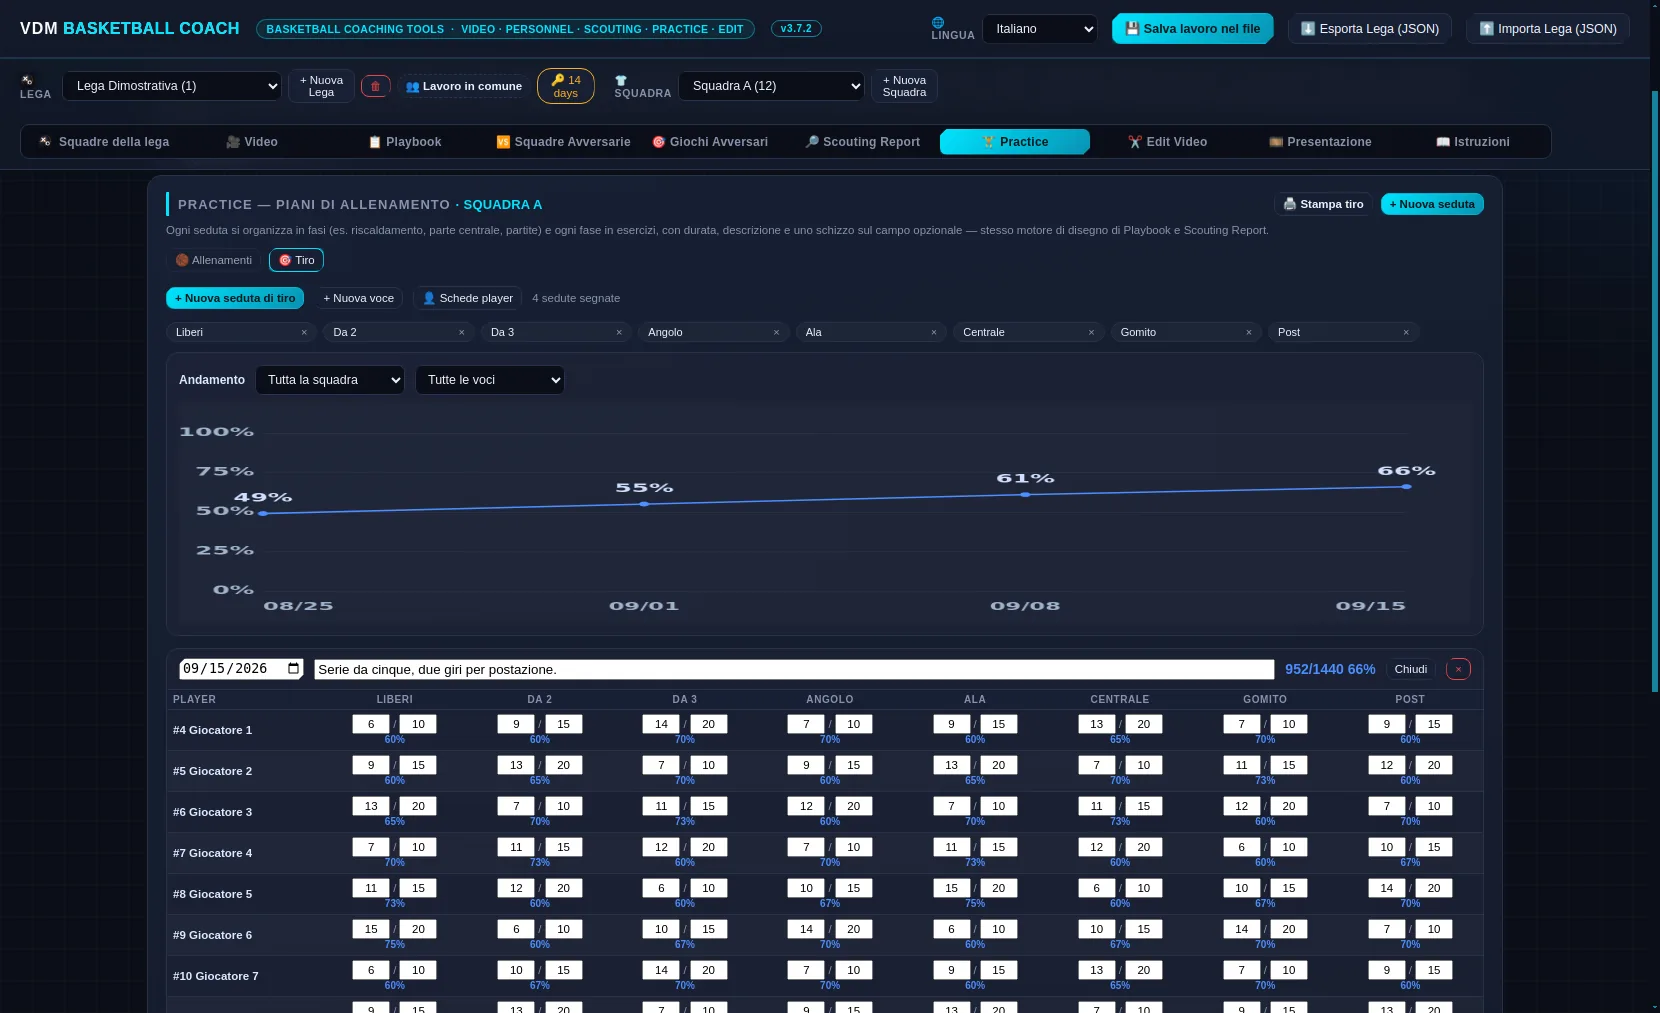Click the 09/15 data point on chart
This screenshot has height=1013, width=1660.
pos(1406,487)
